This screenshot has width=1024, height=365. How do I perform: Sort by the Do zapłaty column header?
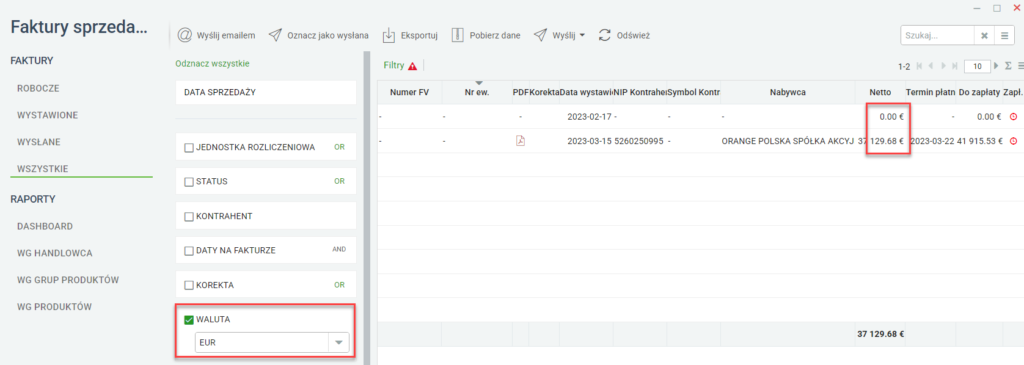(x=979, y=93)
